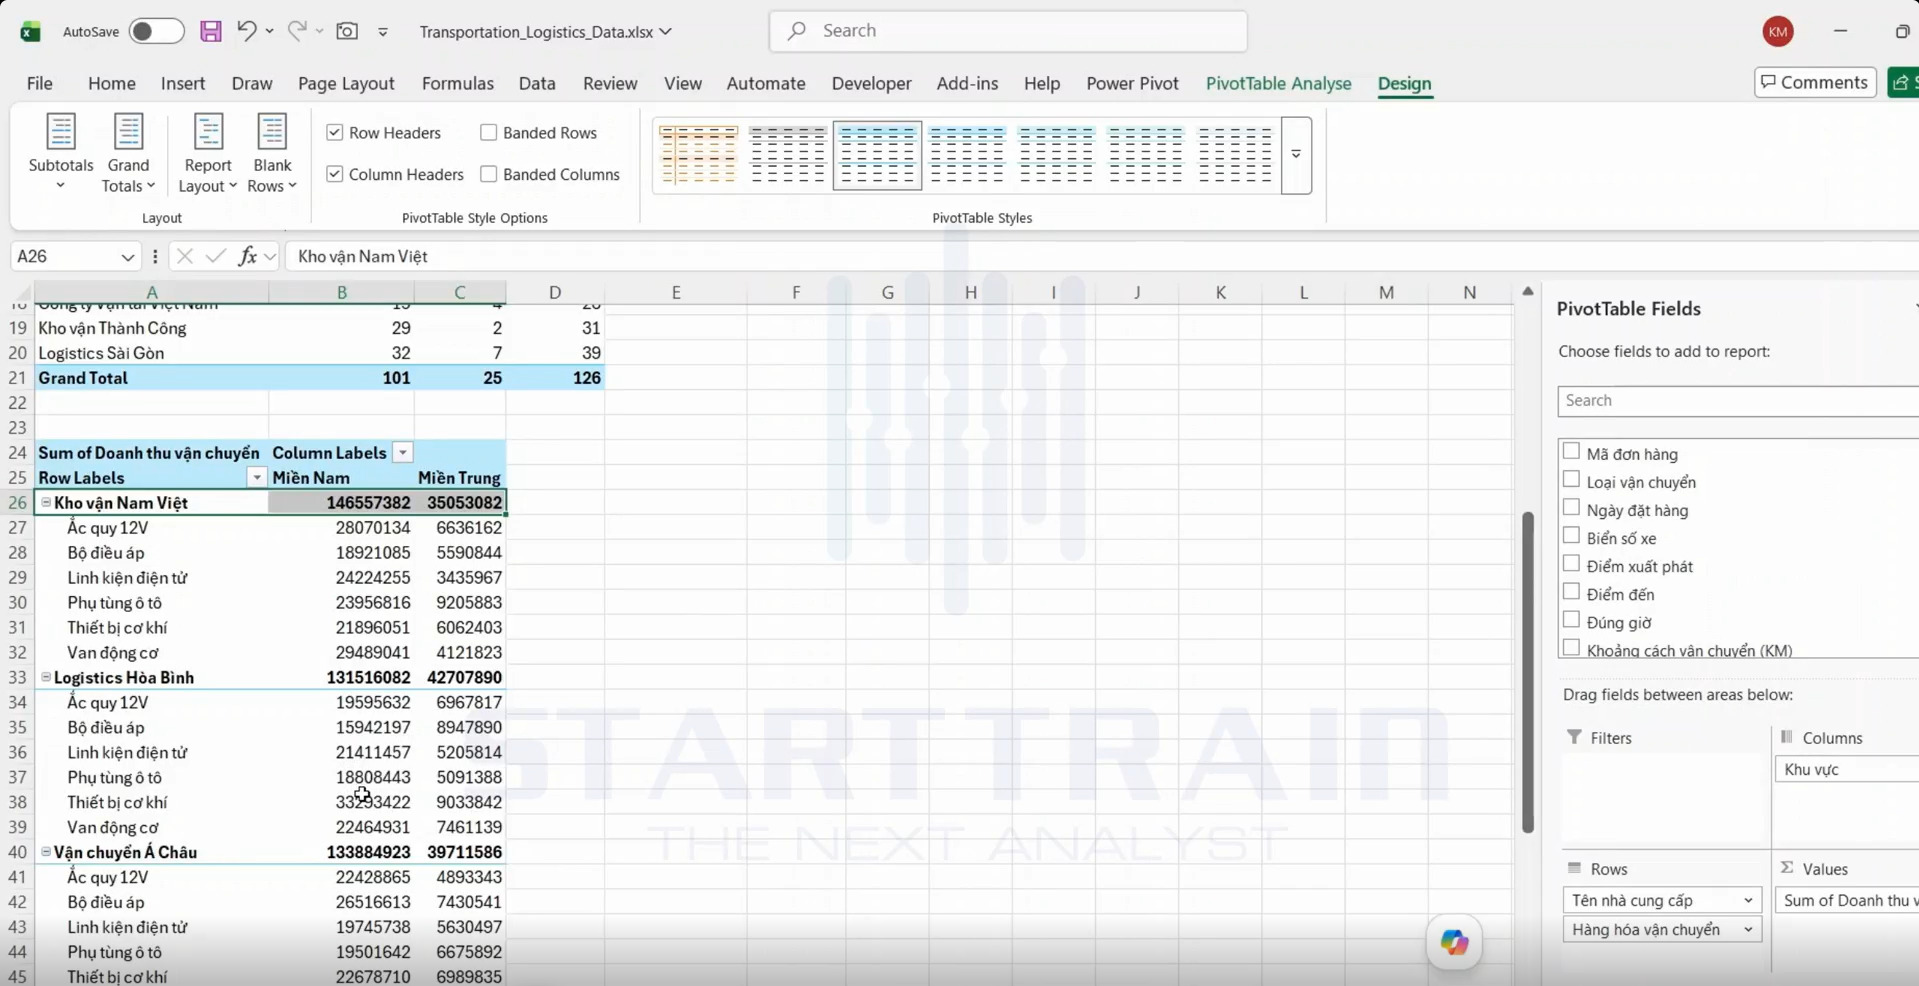Collapse the Logistics Hòa Bình group

pyautogui.click(x=46, y=677)
